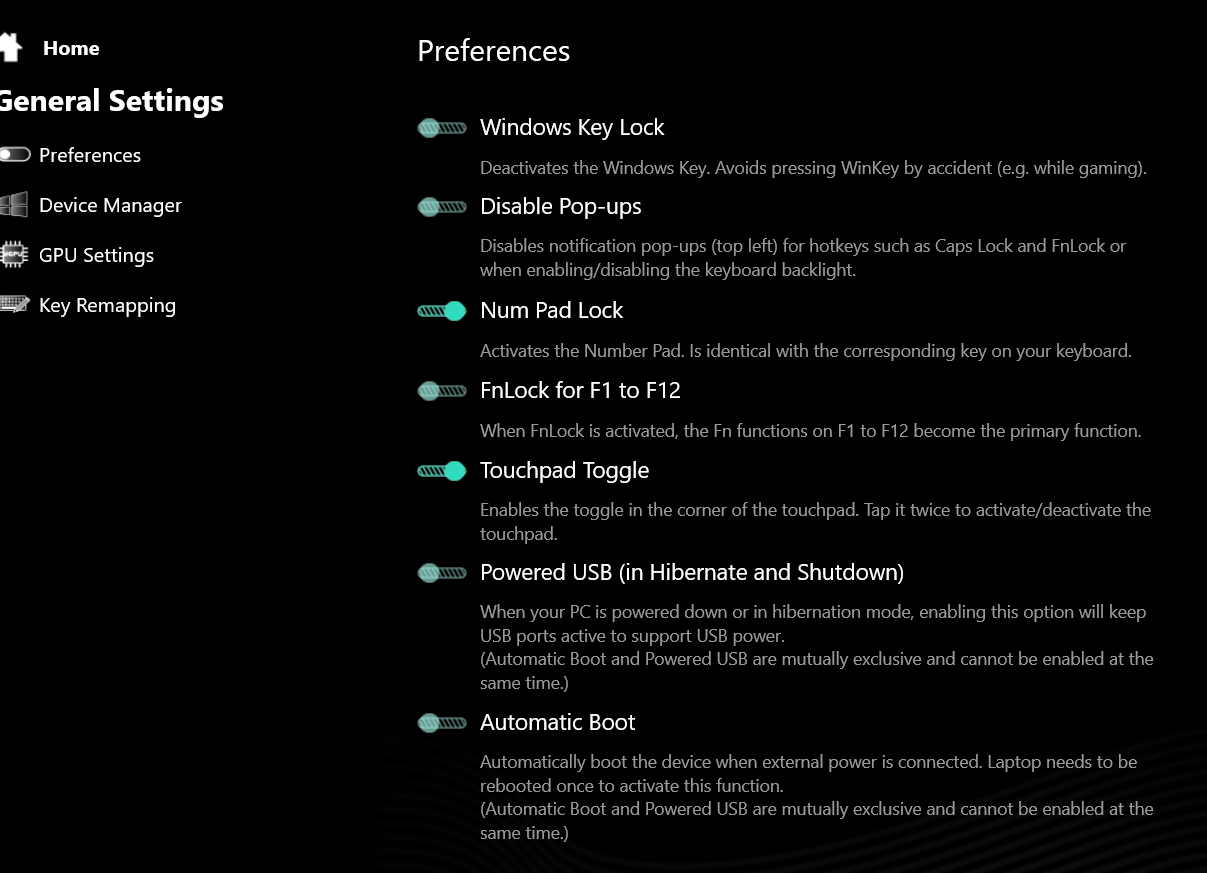Click the Powered USB option title

pos(692,572)
